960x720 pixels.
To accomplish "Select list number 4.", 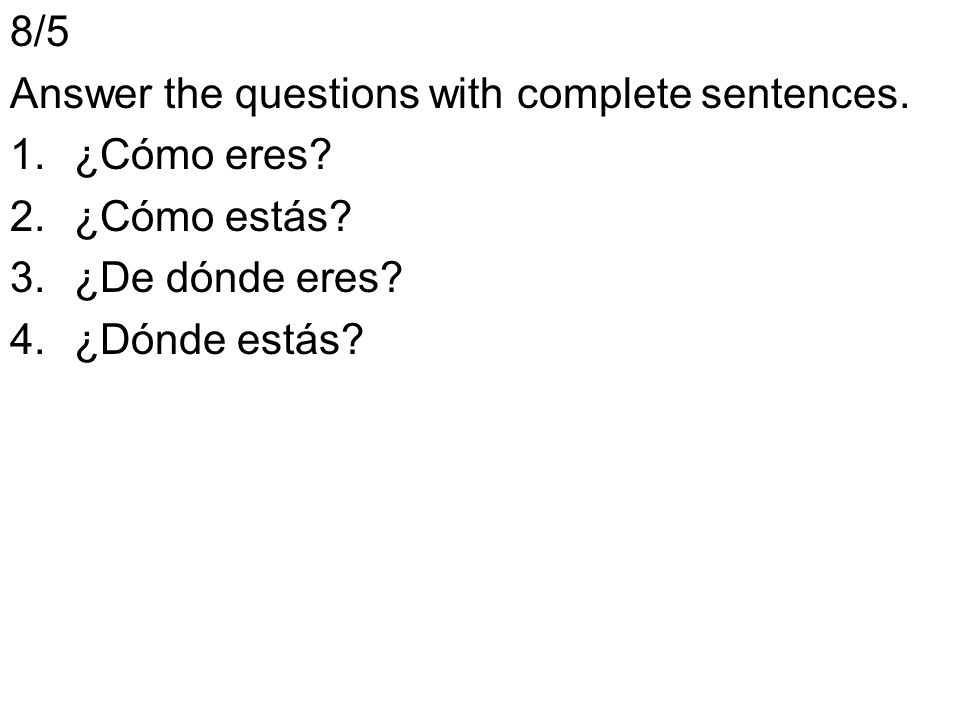I will 27,340.
